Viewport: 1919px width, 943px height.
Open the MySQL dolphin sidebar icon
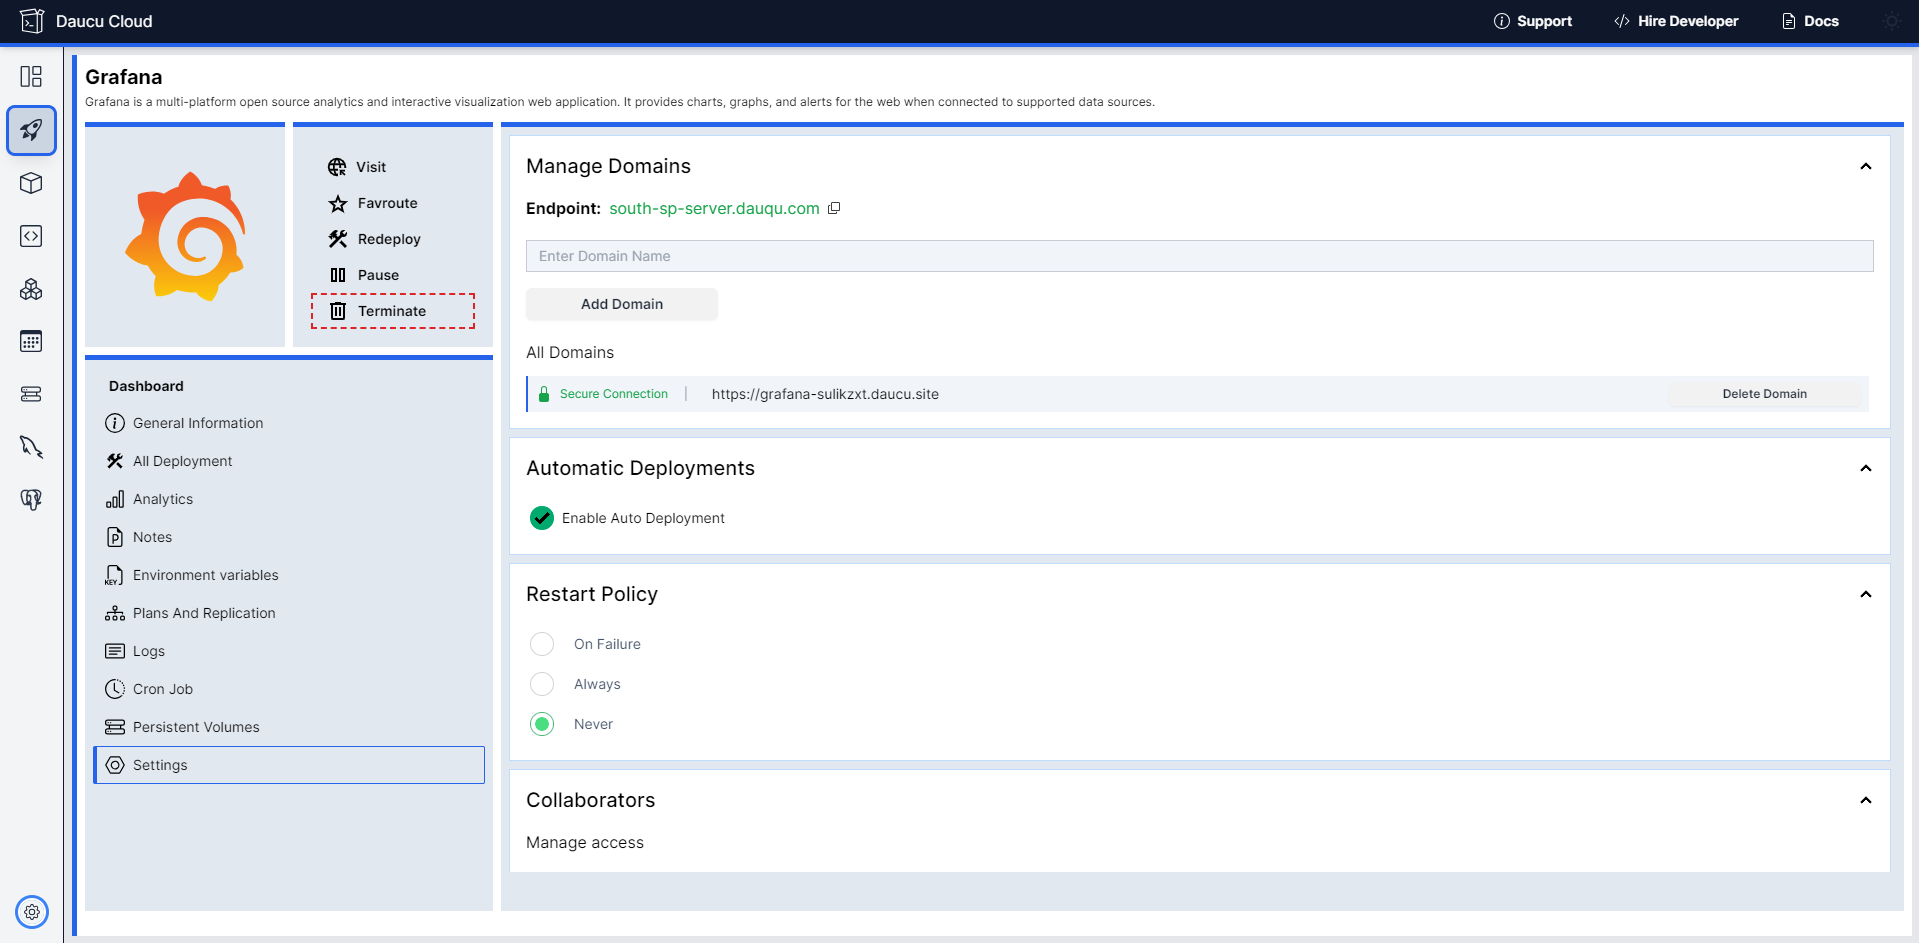31,447
